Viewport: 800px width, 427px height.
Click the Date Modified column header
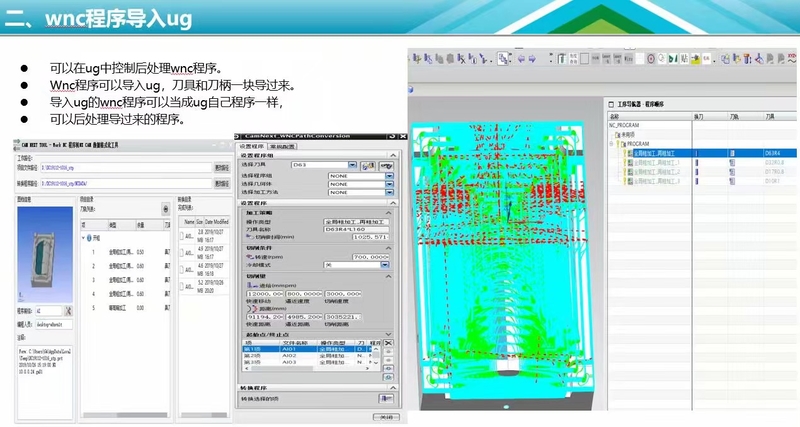(216, 222)
